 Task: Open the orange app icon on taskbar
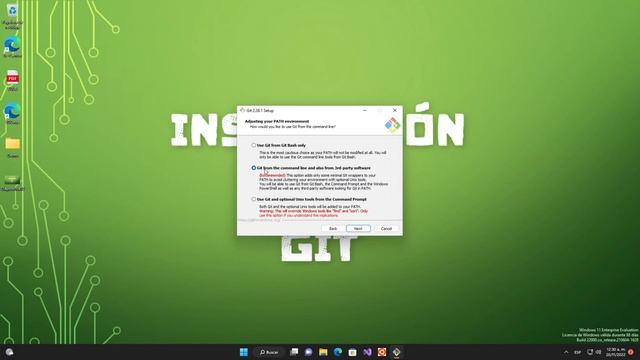(382, 352)
